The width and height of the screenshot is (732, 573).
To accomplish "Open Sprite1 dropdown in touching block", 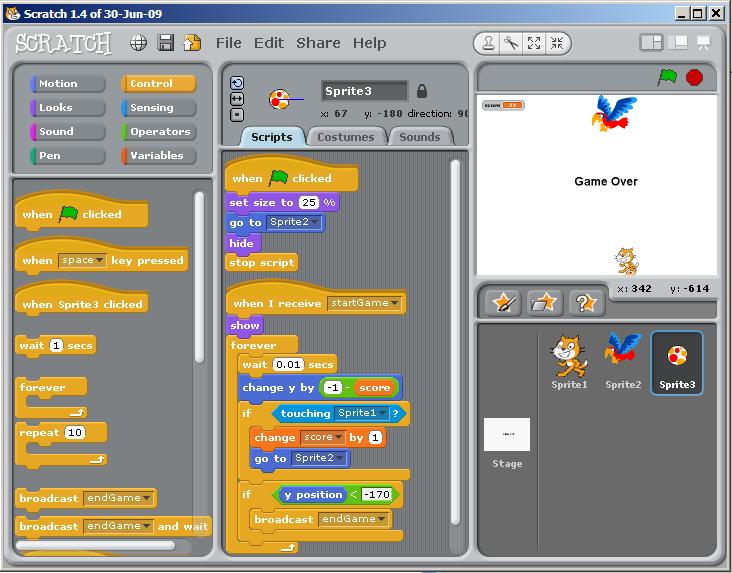I will point(362,413).
